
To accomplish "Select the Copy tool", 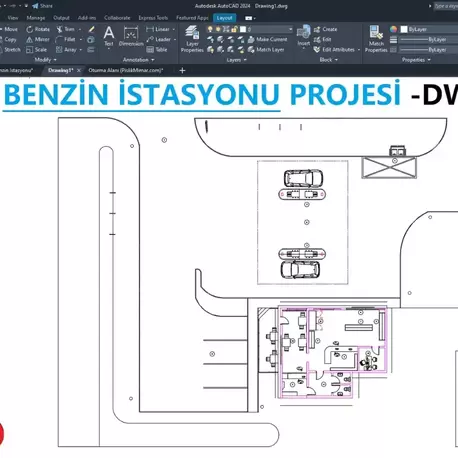I will tap(8, 39).
